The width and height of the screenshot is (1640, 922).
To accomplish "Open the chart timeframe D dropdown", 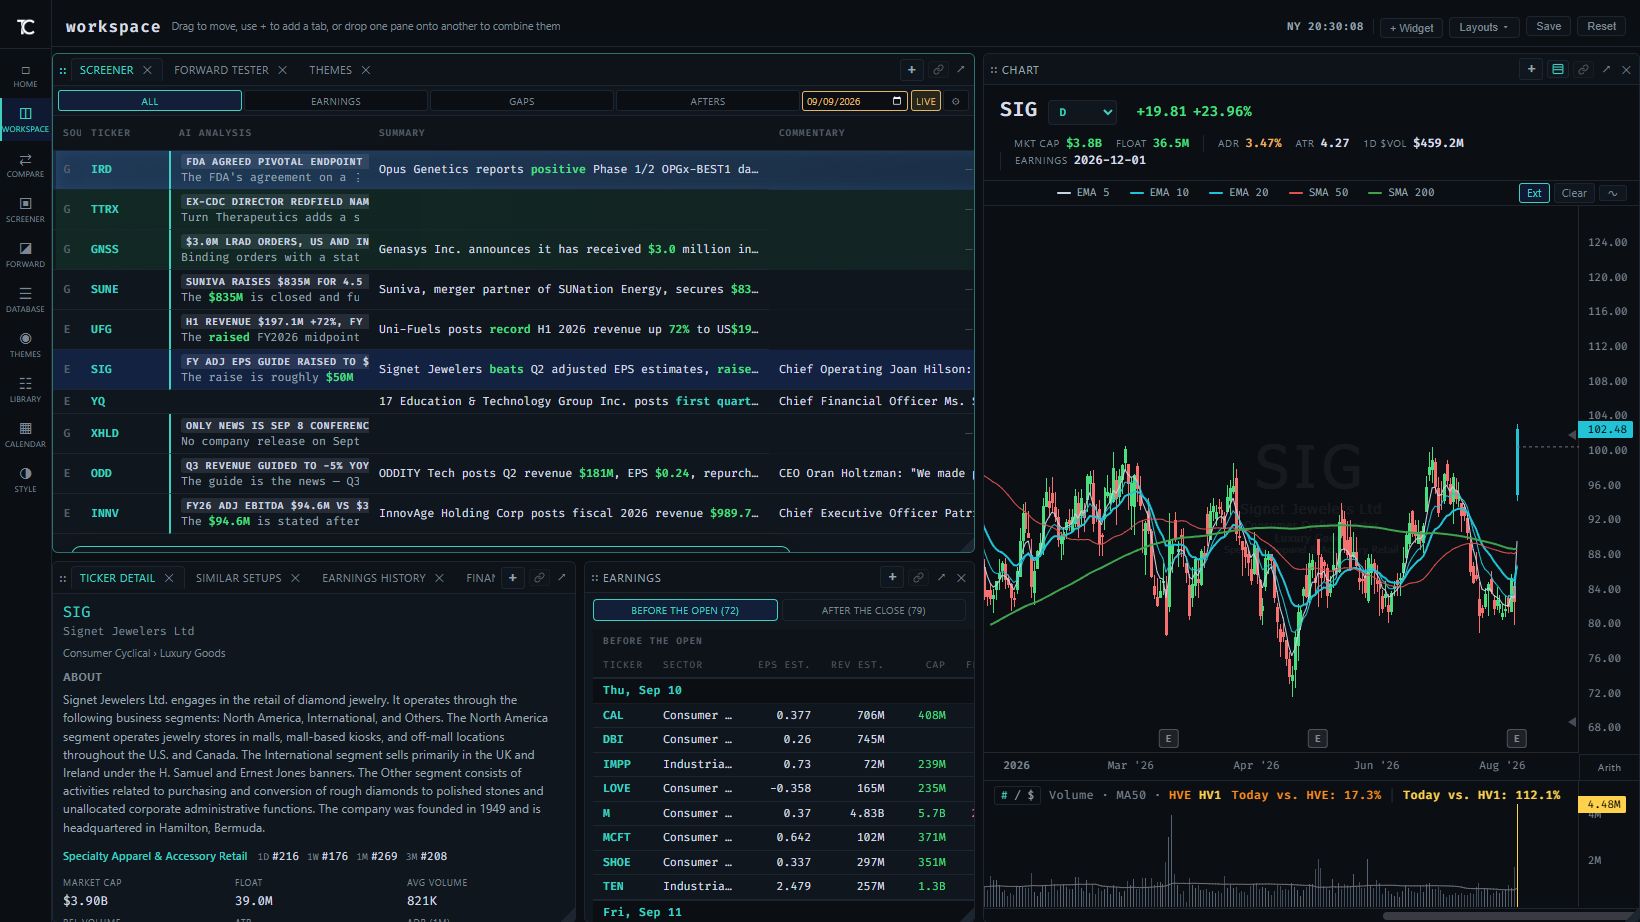I will click(1082, 112).
